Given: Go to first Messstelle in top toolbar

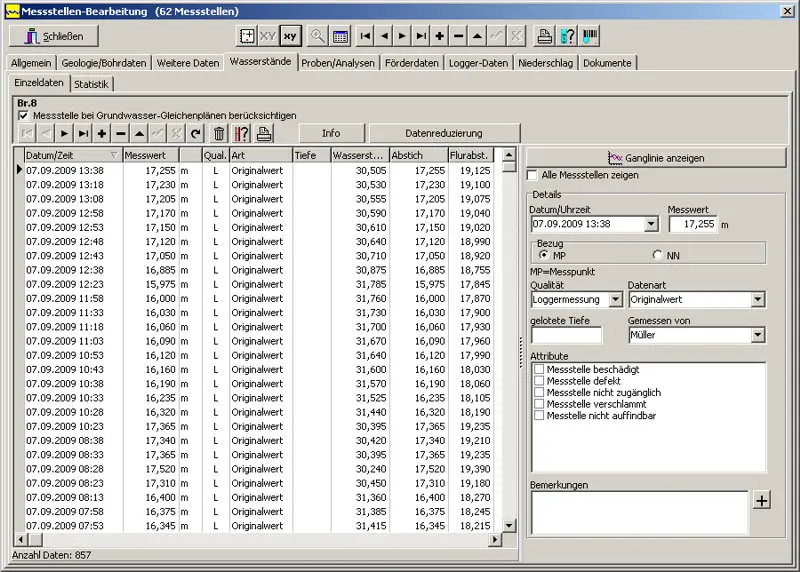Looking at the screenshot, I should (365, 36).
